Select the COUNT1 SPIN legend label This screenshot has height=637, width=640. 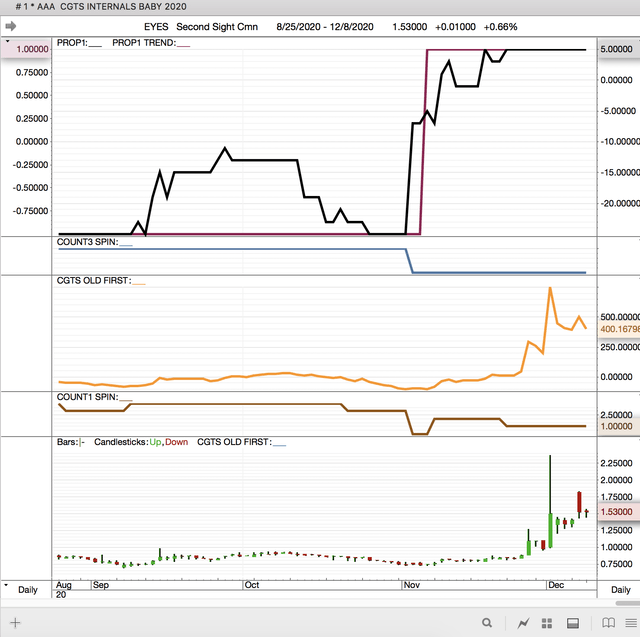click(x=87, y=397)
